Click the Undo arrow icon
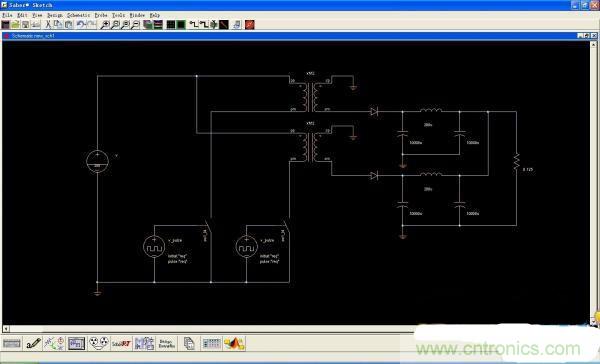Viewport: 600px width, 364px height. click(x=80, y=25)
